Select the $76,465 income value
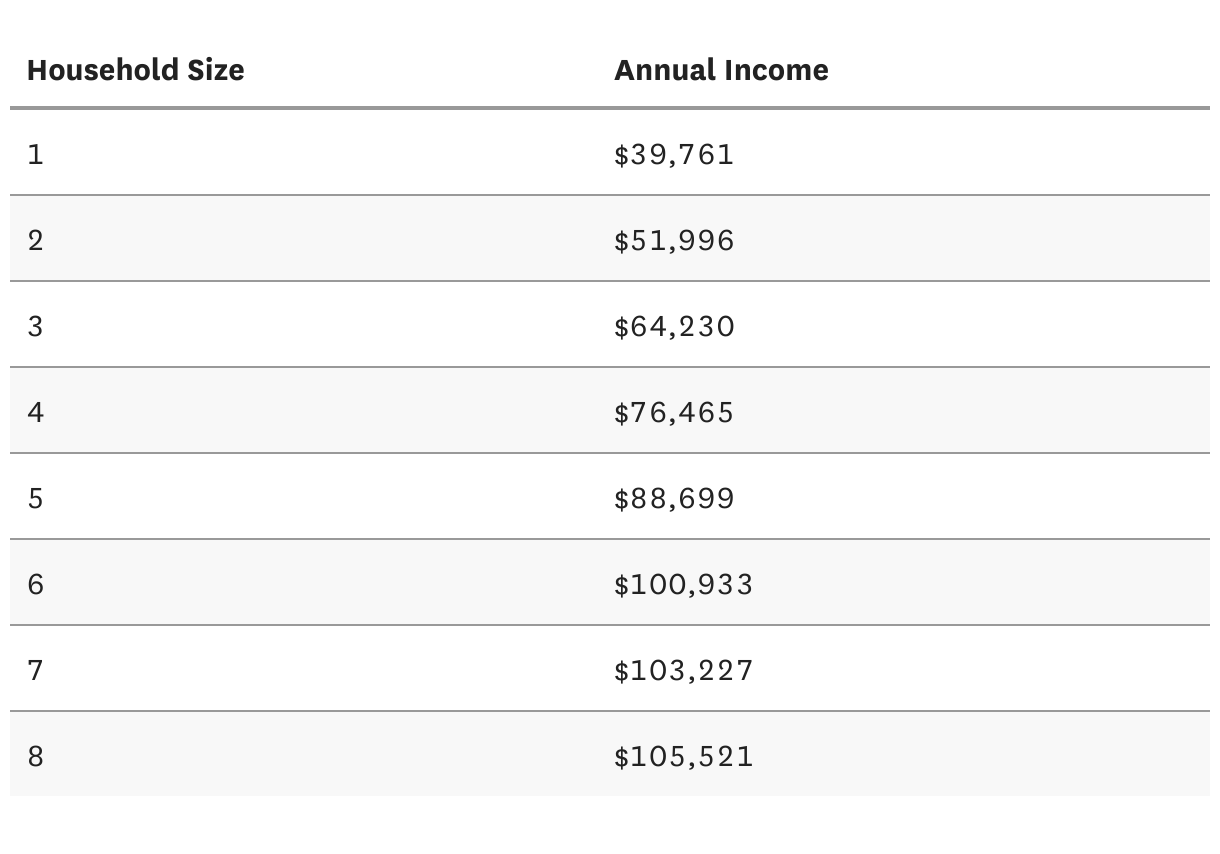The height and width of the screenshot is (854, 1220). (674, 412)
